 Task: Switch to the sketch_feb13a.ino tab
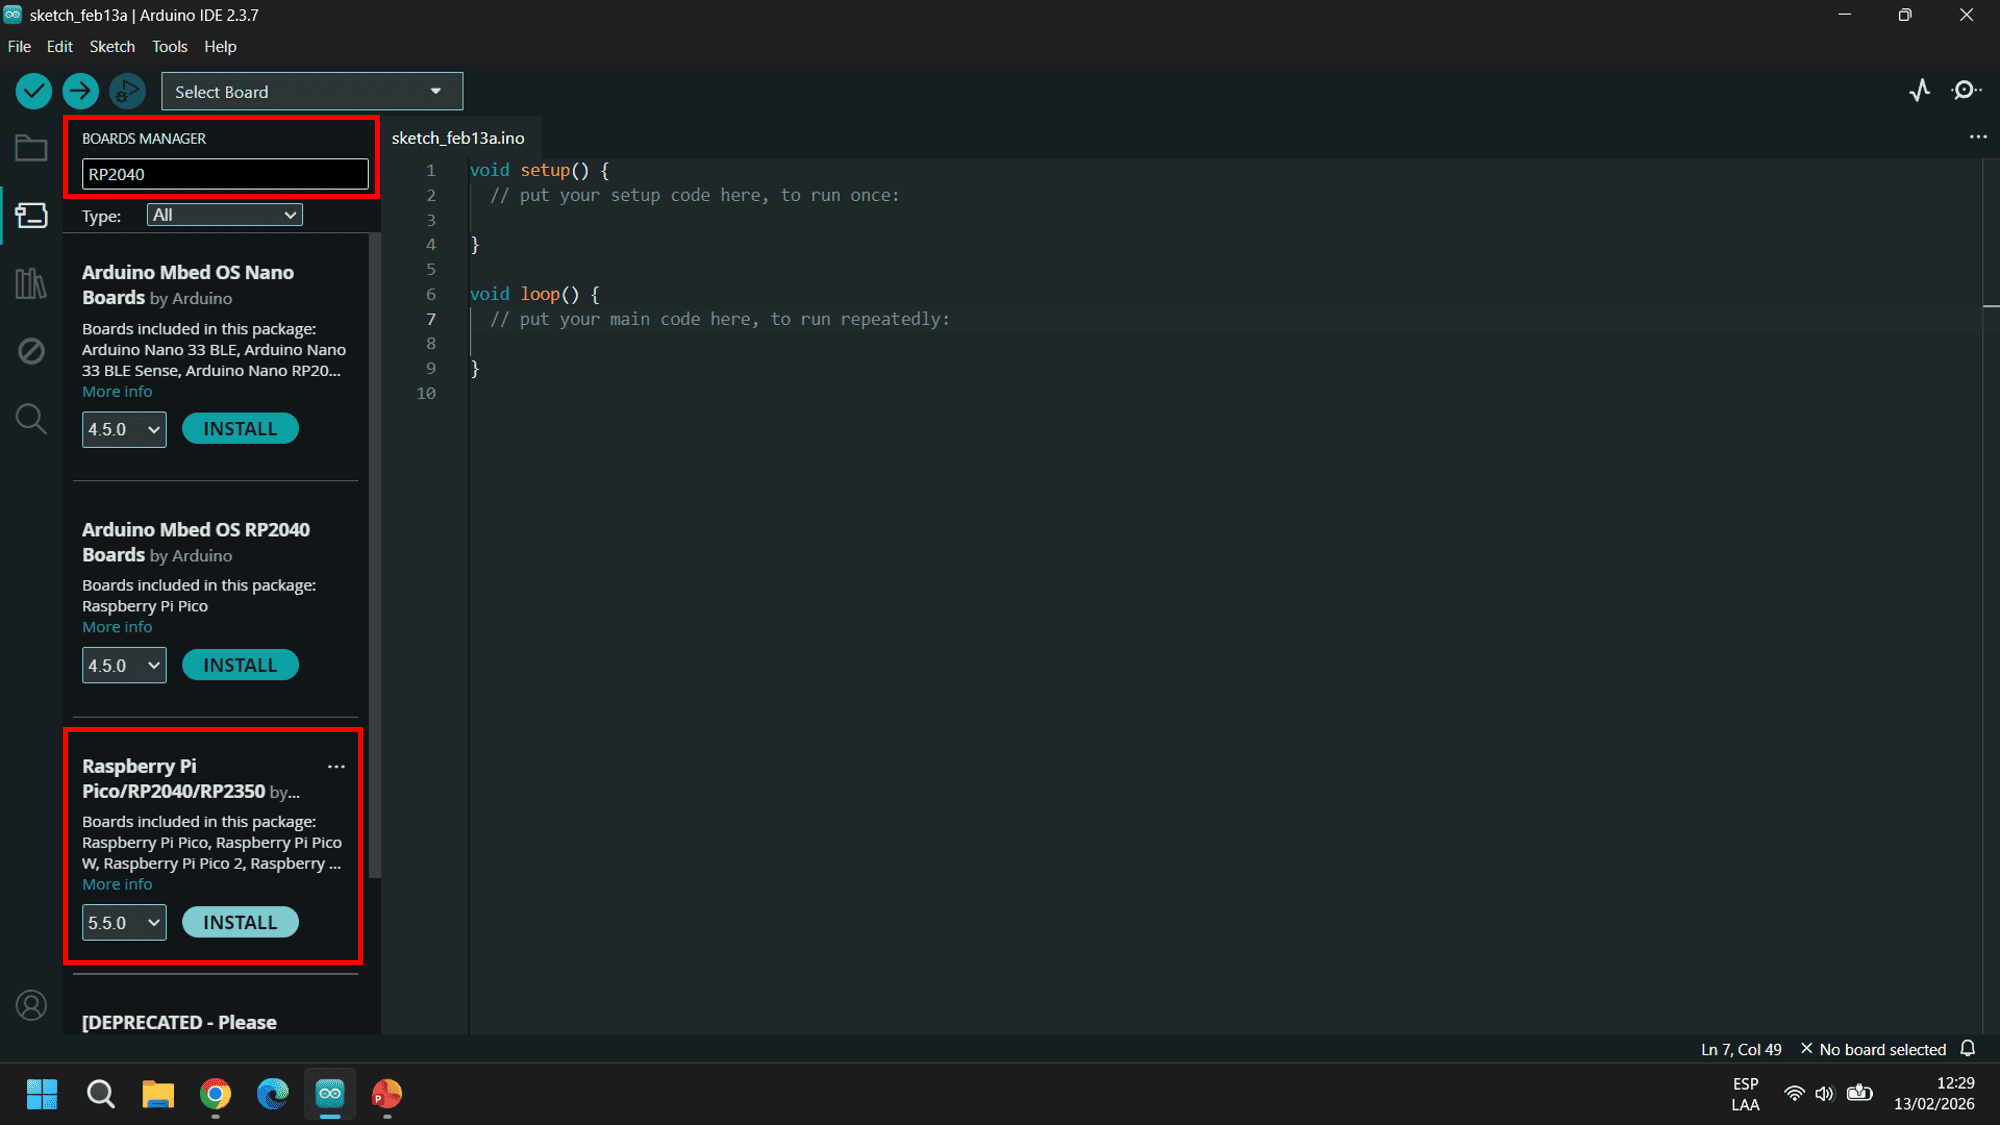pyautogui.click(x=458, y=138)
